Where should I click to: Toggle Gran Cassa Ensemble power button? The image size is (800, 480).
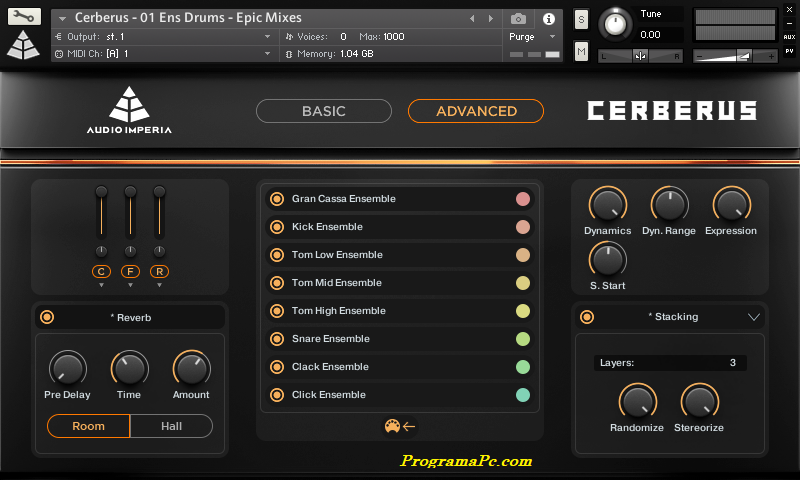click(x=277, y=199)
